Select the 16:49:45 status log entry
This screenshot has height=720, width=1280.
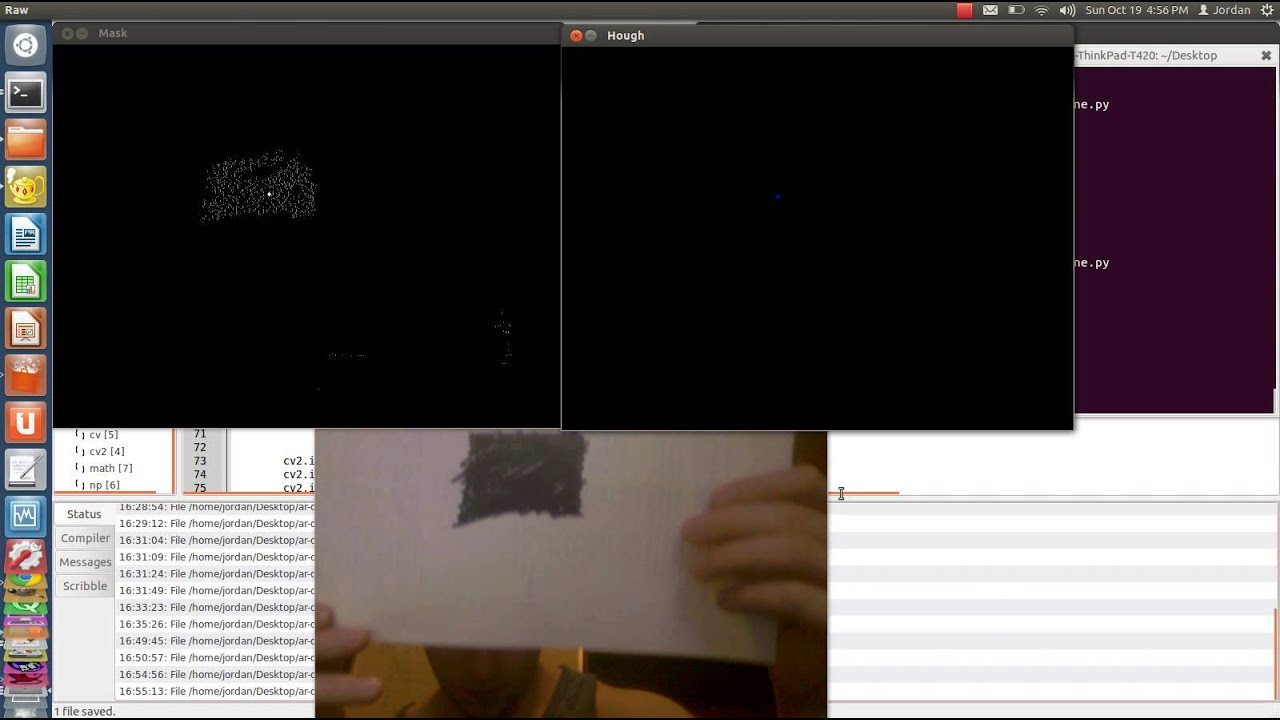pyautogui.click(x=217, y=641)
